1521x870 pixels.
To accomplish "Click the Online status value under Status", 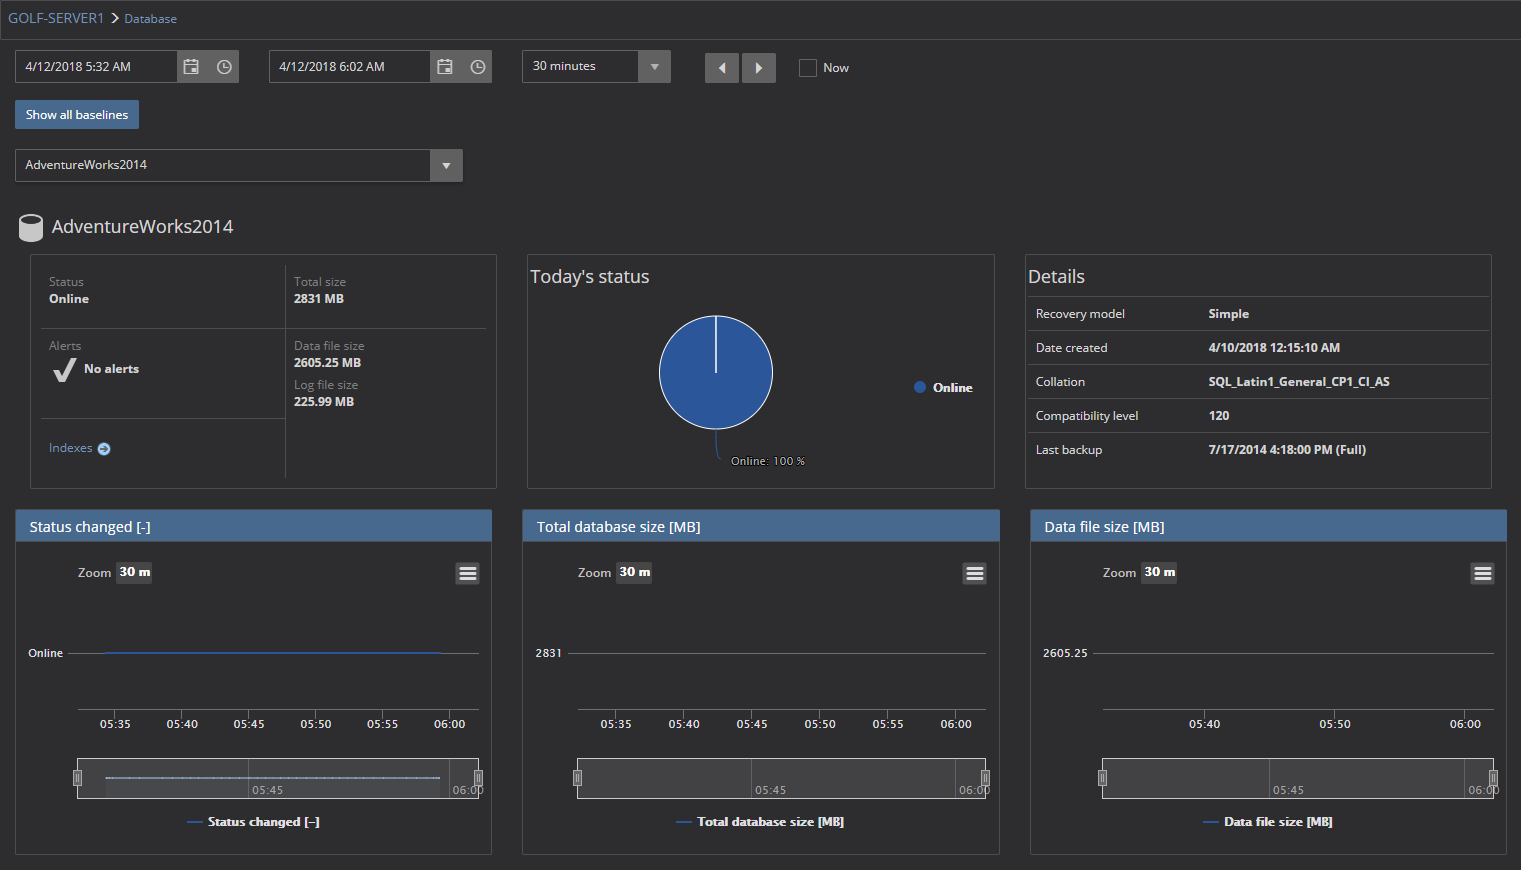I will click(x=69, y=299).
